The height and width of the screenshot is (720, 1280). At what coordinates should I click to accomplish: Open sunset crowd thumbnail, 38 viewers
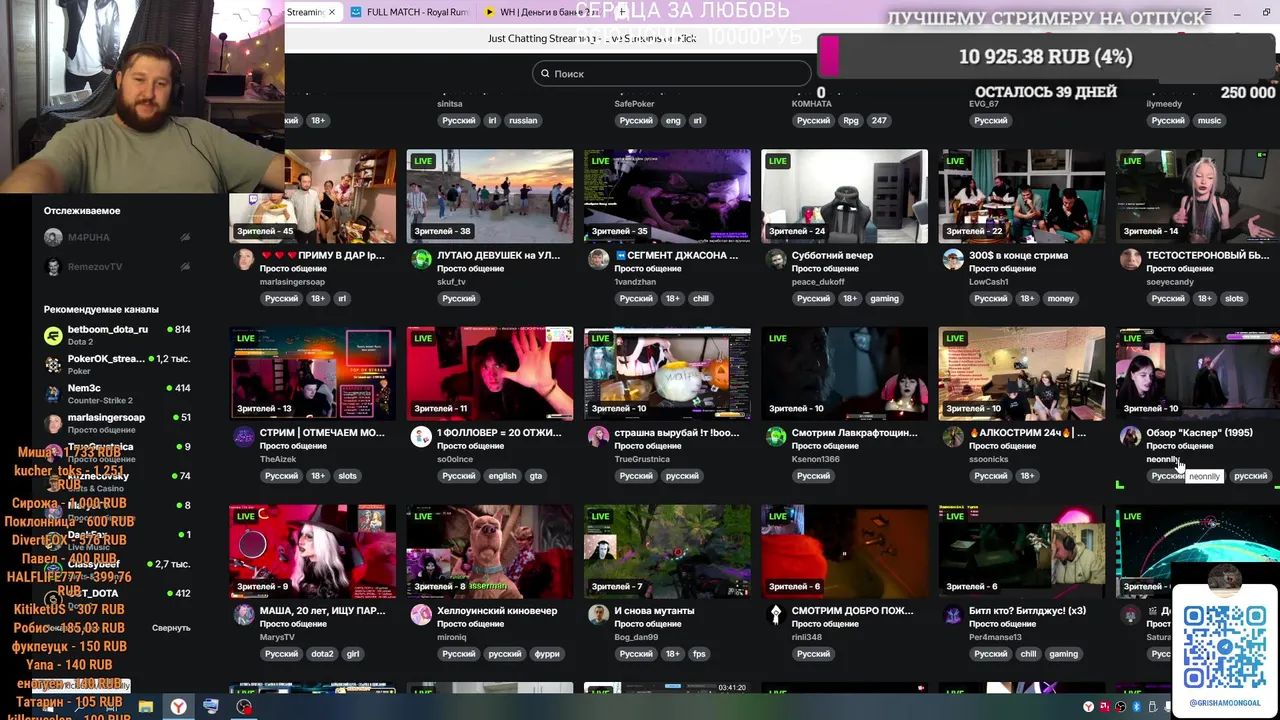490,196
